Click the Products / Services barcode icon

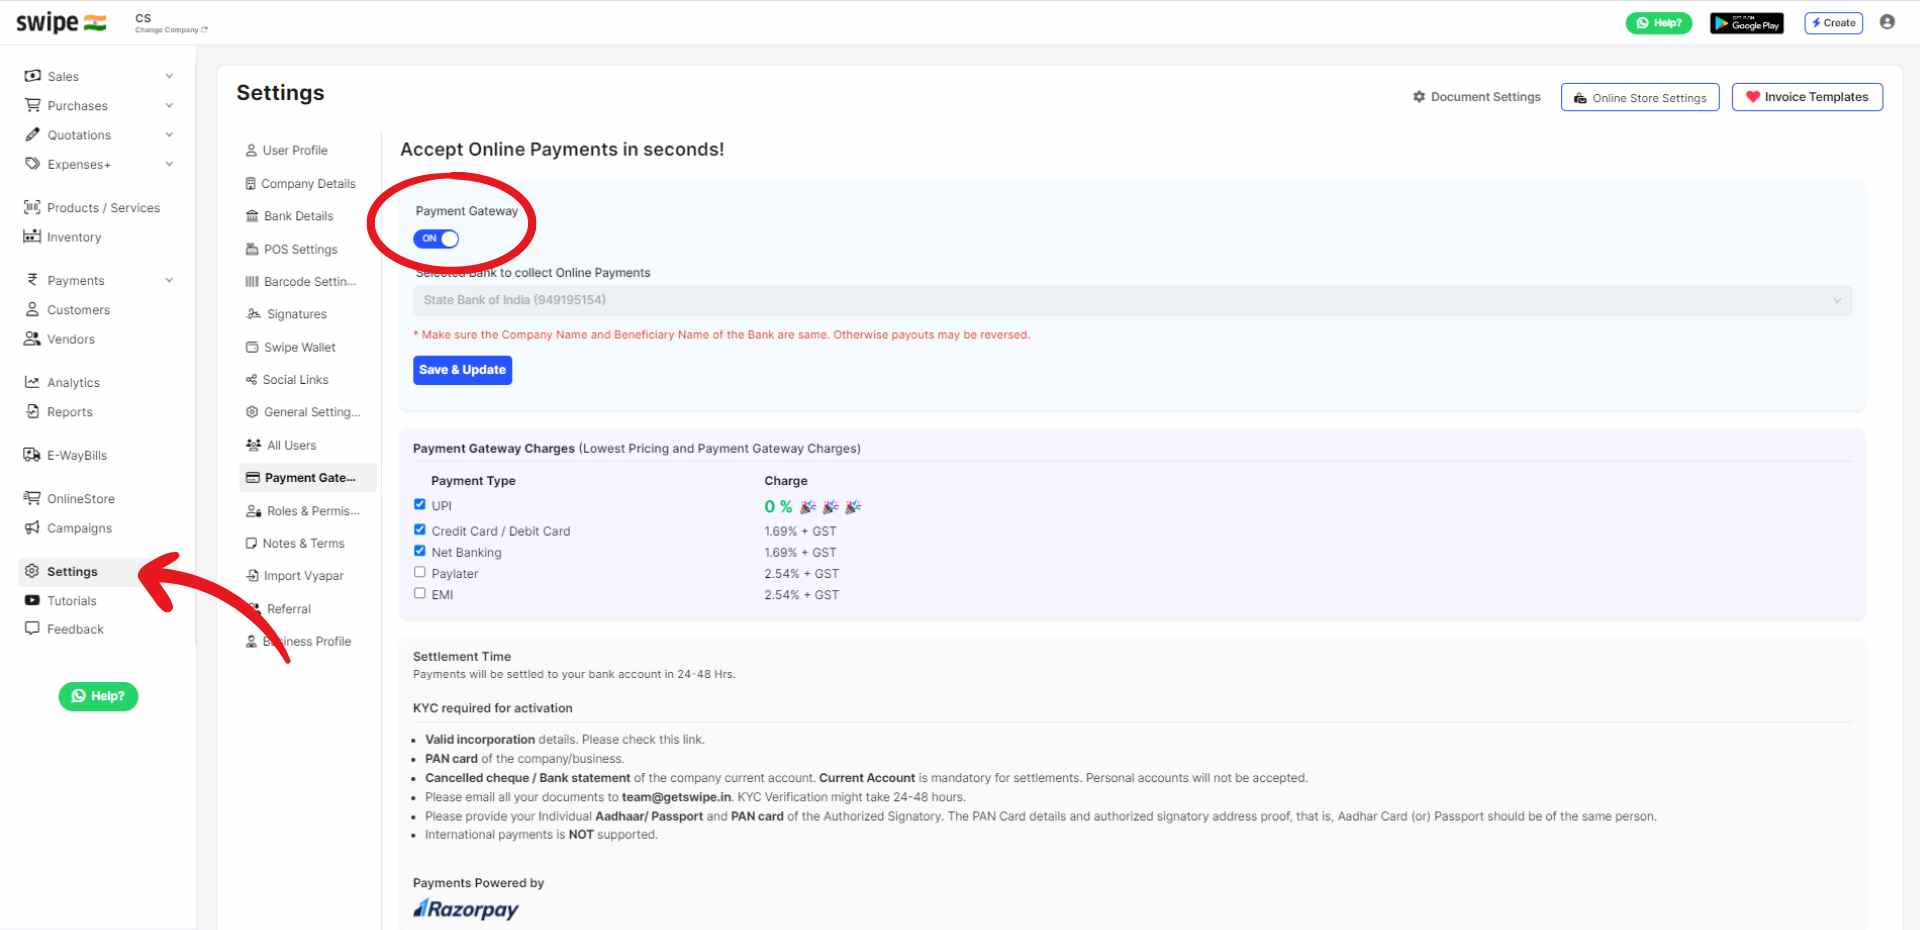tap(32, 207)
